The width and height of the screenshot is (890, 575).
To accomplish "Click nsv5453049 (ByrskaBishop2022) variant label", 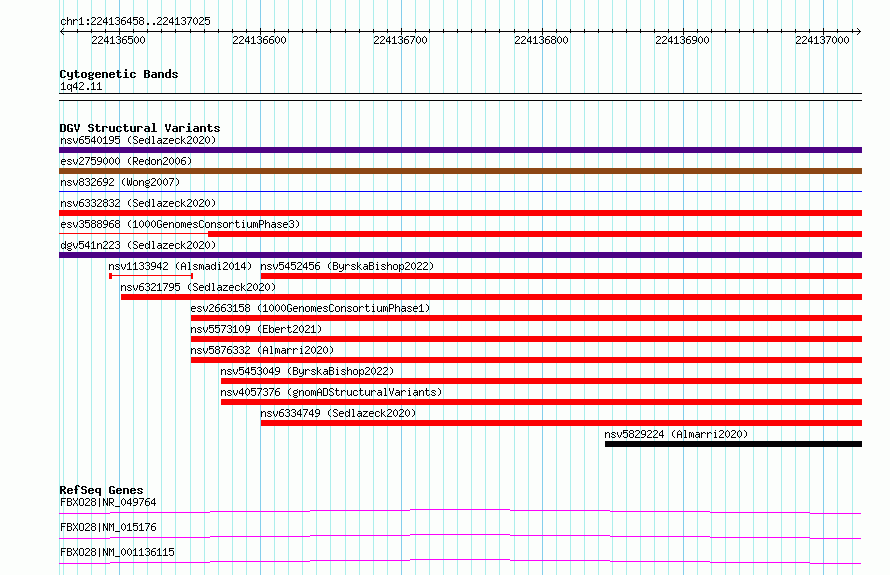I will click(x=307, y=371).
